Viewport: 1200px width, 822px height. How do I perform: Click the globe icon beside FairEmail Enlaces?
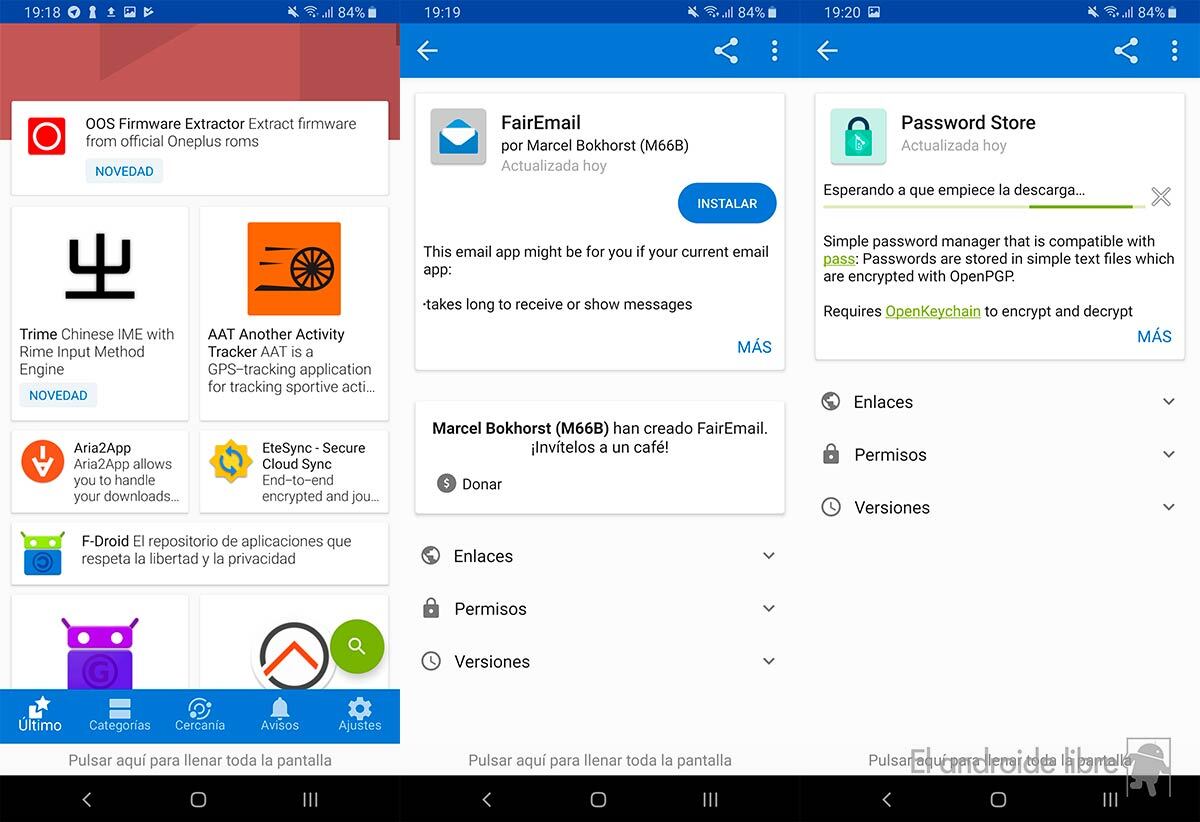point(431,556)
